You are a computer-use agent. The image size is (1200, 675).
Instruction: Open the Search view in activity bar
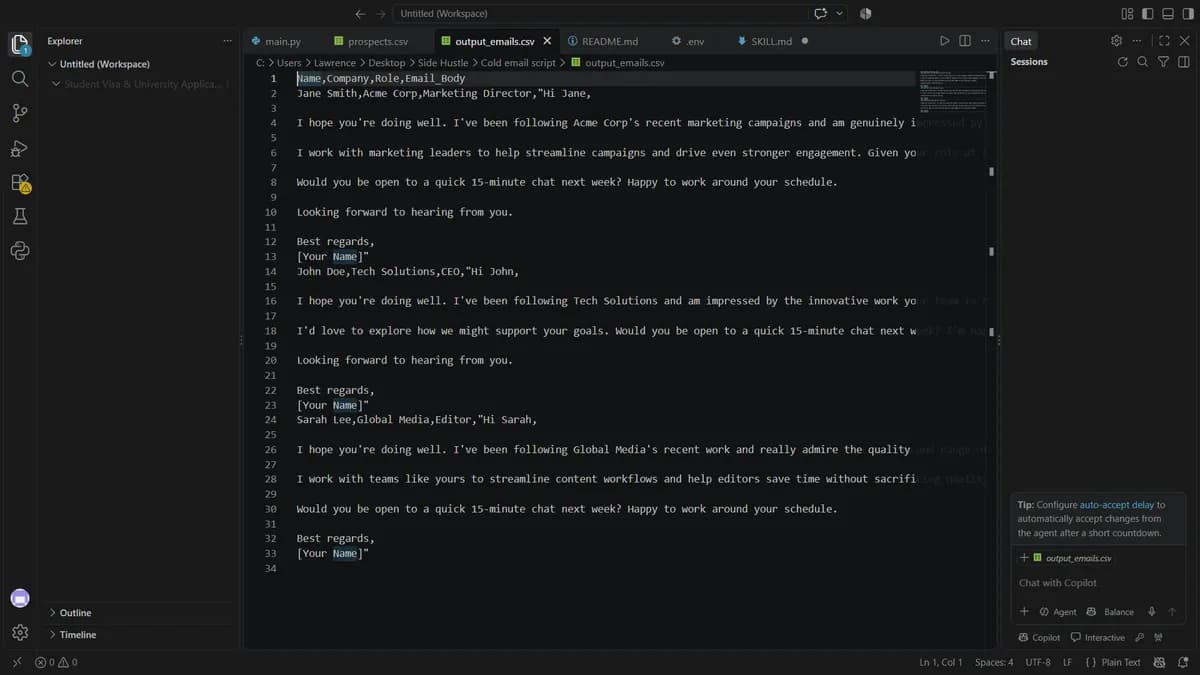click(19, 78)
